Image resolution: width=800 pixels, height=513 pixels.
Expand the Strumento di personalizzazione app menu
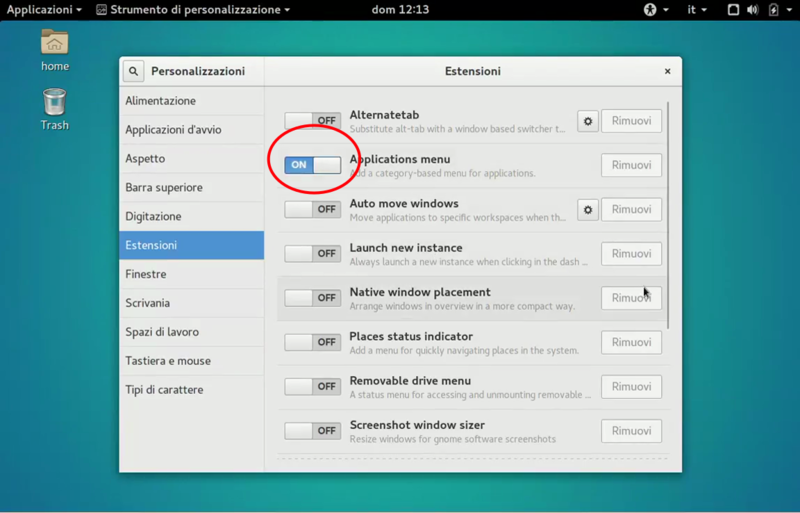(193, 10)
